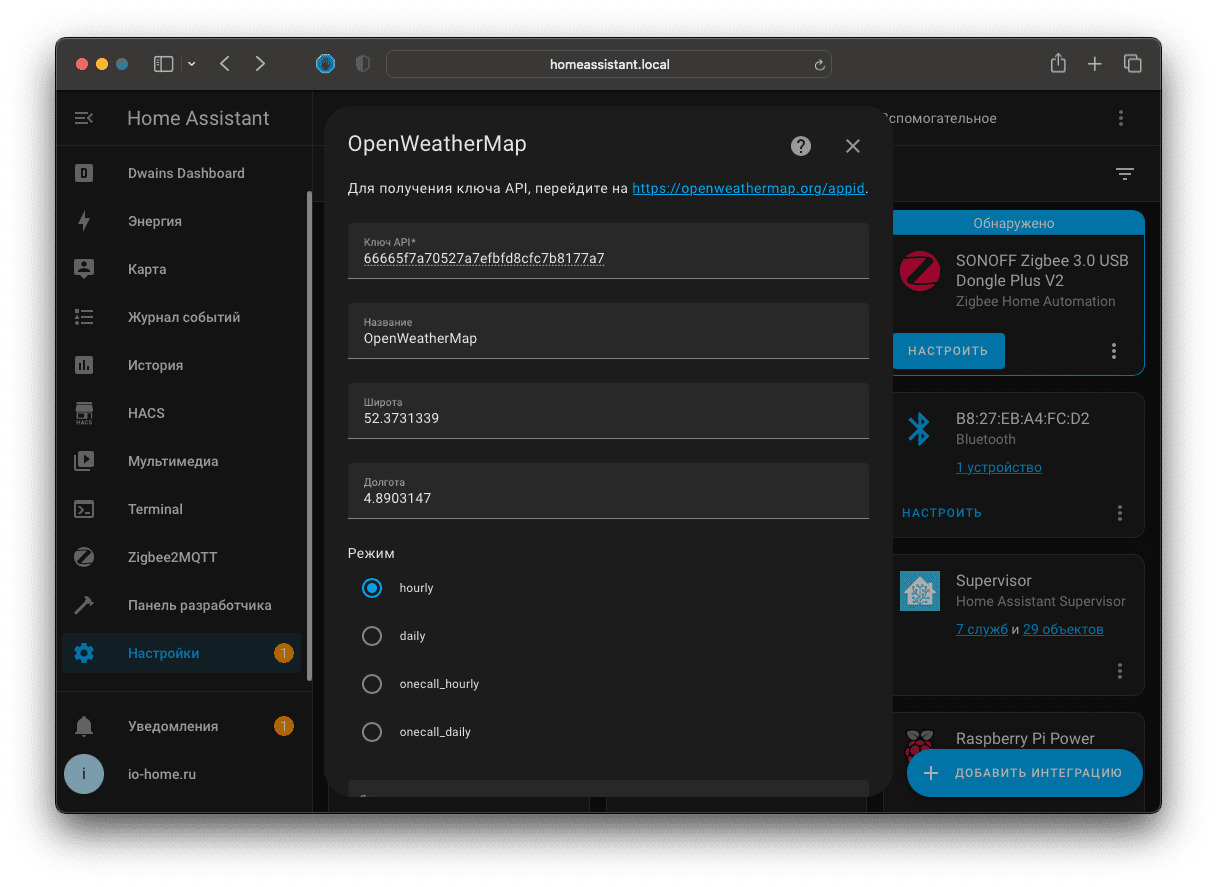Image resolution: width=1217 pixels, height=887 pixels.
Task: Click the SONOFF Zigbee integration logo
Action: coord(920,271)
